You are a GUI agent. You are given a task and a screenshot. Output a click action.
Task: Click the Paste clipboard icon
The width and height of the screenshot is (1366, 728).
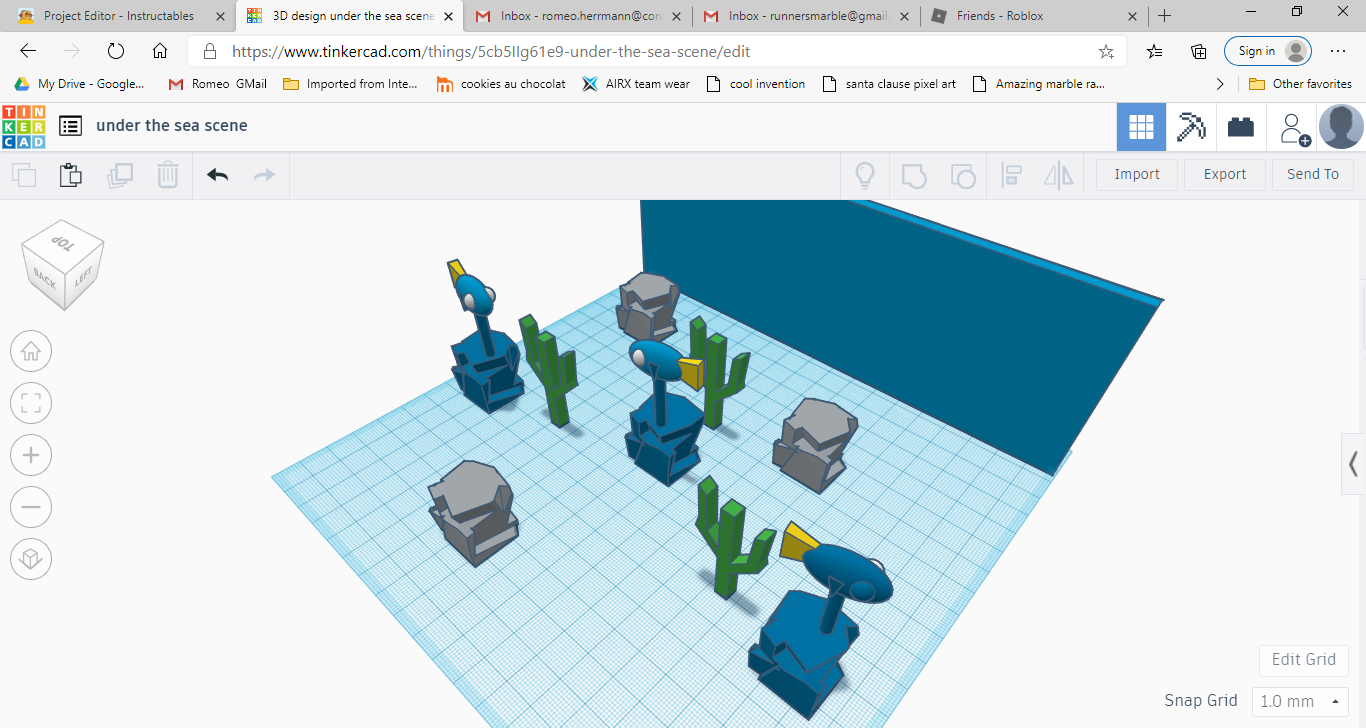[x=70, y=175]
